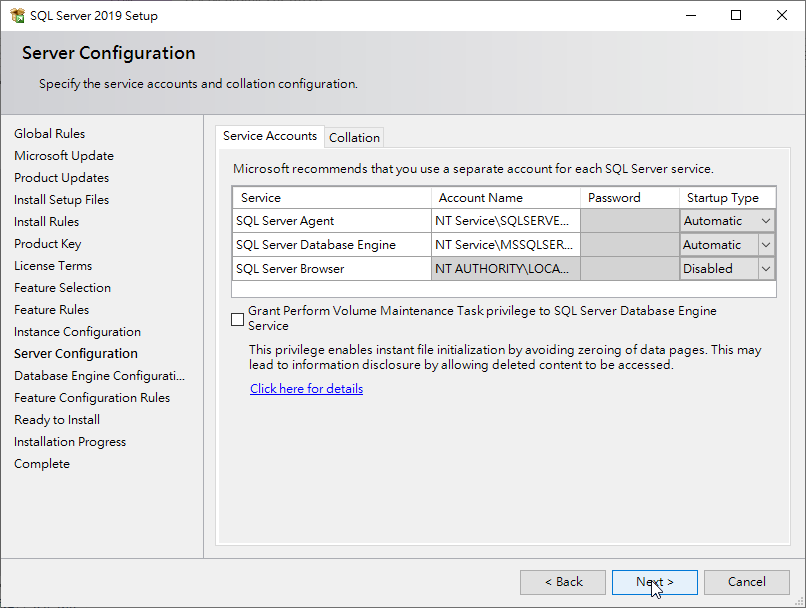Screen dimensions: 806x608
Task: Close the SQL Server 2019 Setup window
Action: (782, 15)
